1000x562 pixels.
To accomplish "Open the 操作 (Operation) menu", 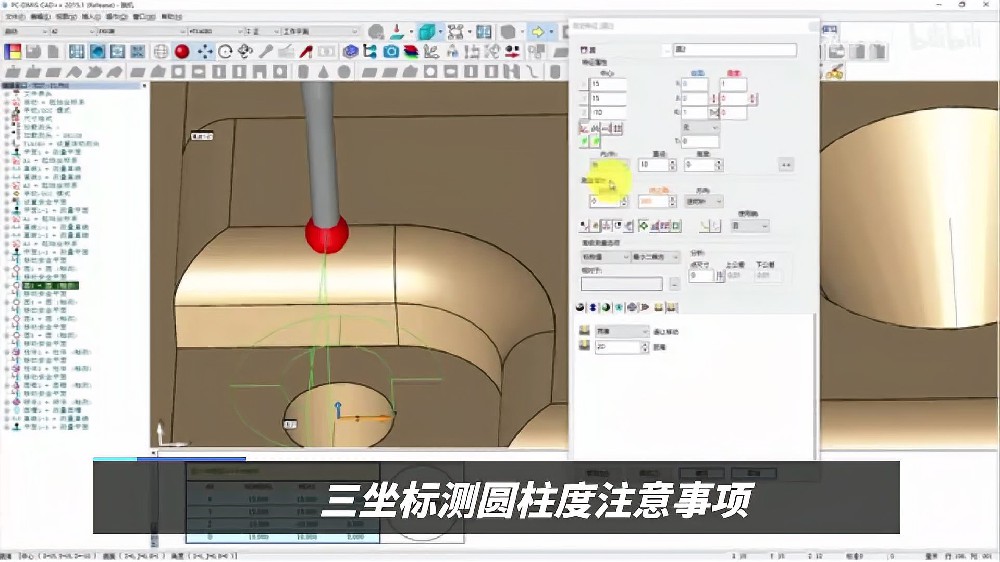I will coord(117,17).
